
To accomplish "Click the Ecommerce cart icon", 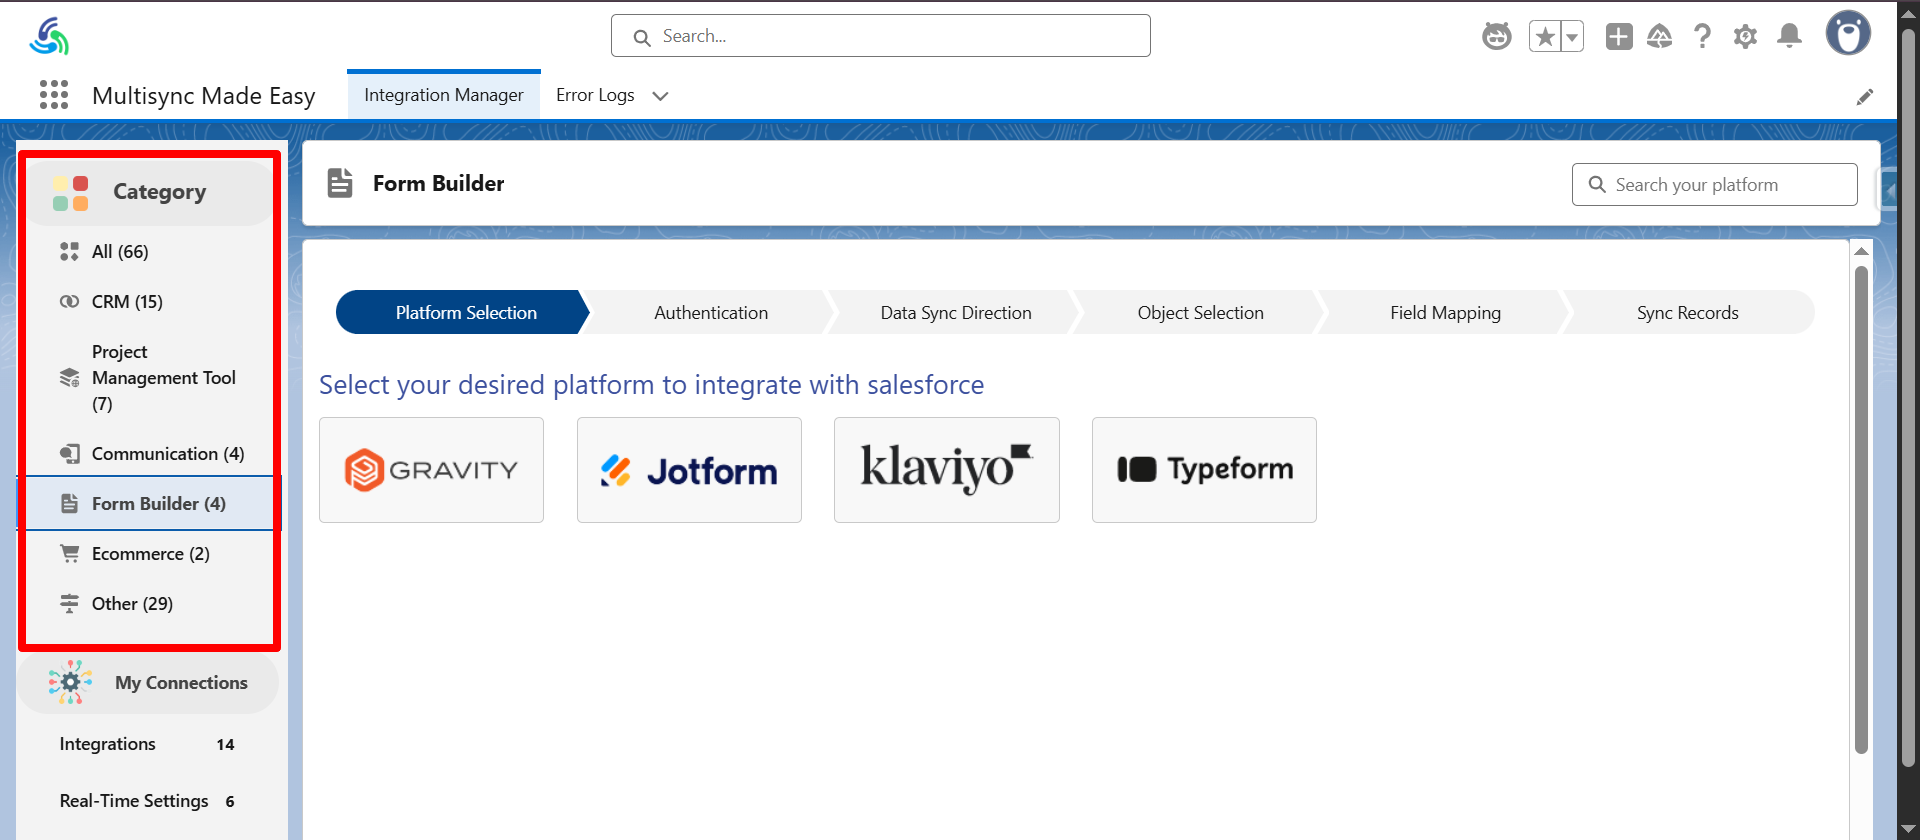I will tap(69, 554).
